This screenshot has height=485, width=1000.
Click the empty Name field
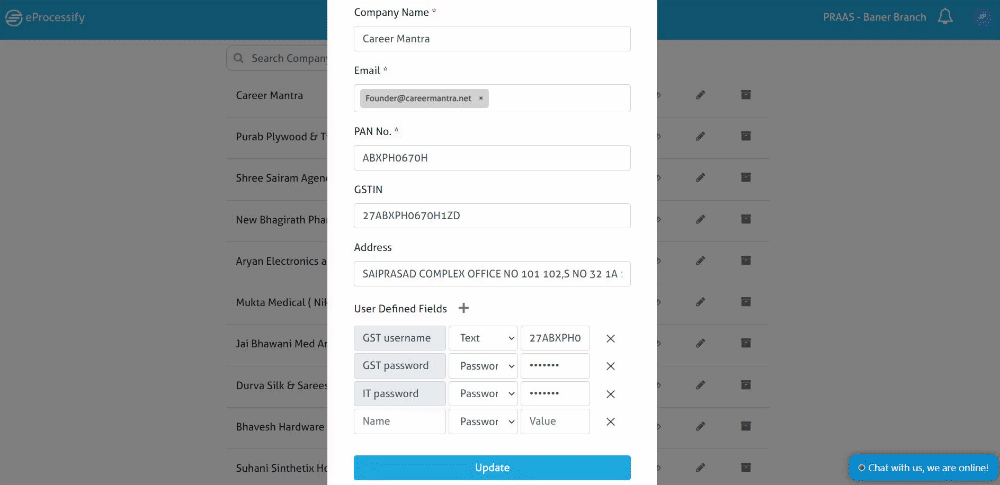(x=400, y=422)
